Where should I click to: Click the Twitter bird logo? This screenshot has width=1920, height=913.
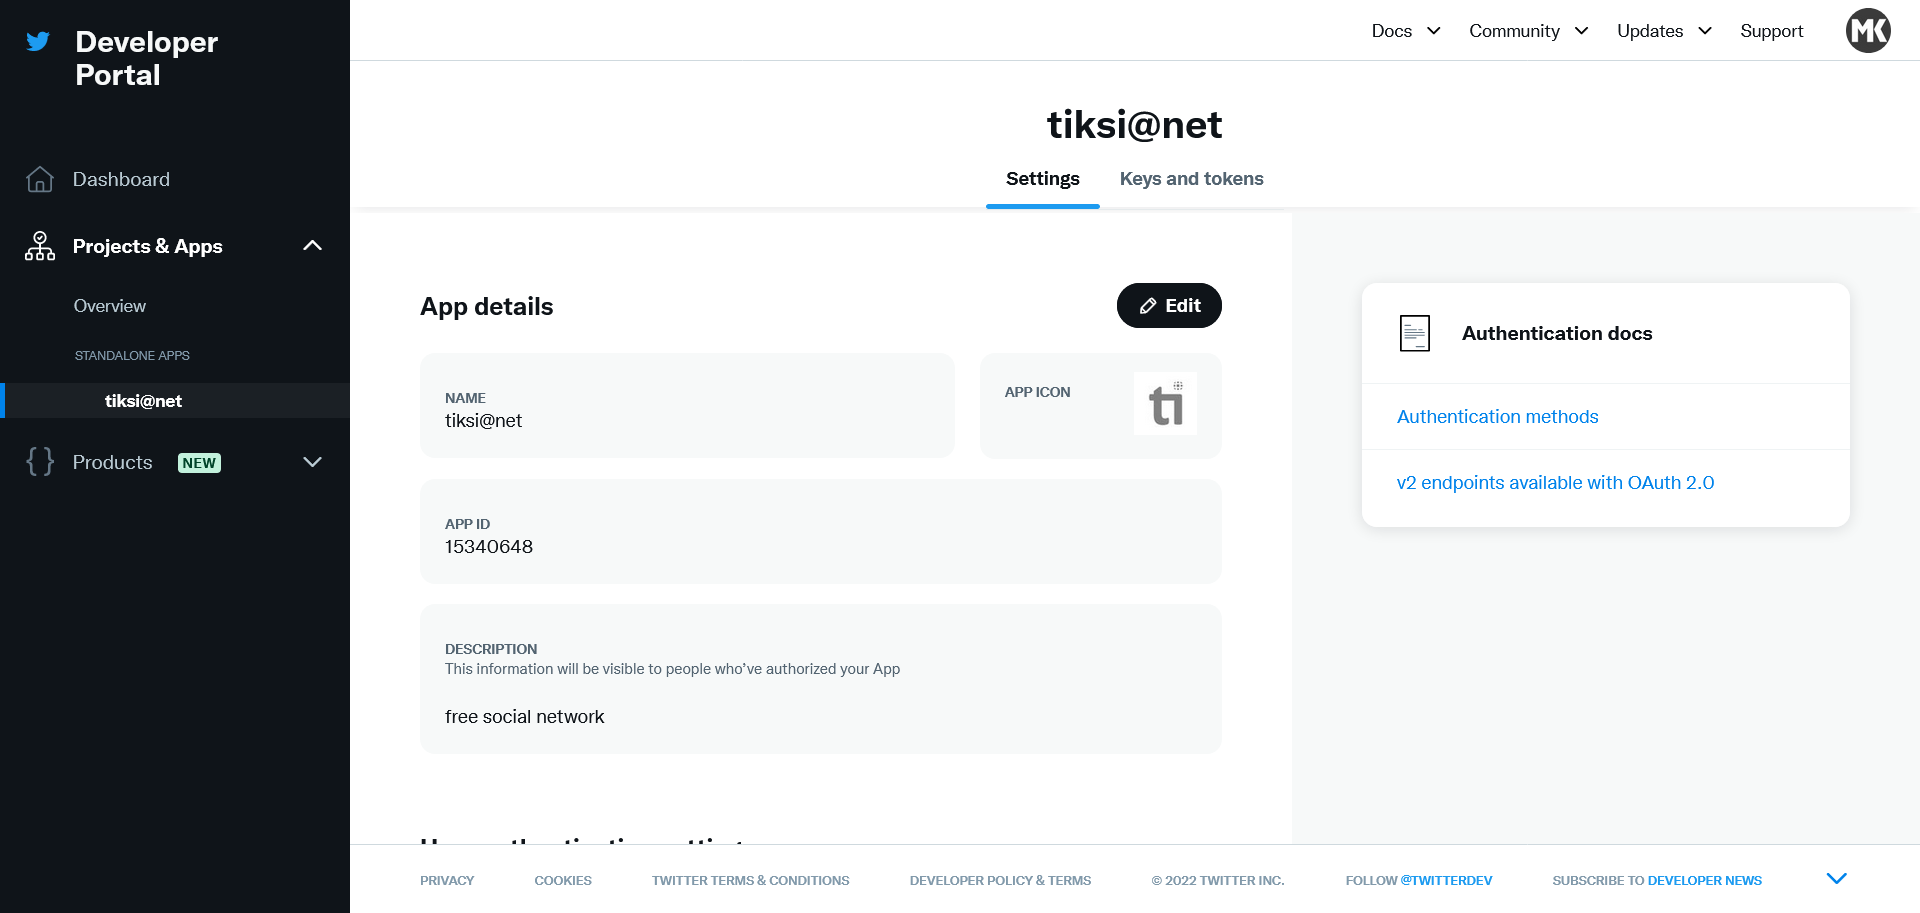[38, 42]
